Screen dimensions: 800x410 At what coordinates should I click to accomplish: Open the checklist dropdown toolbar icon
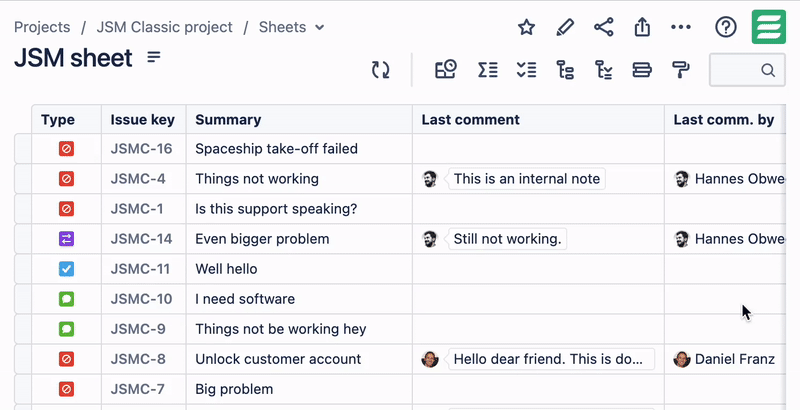526,70
